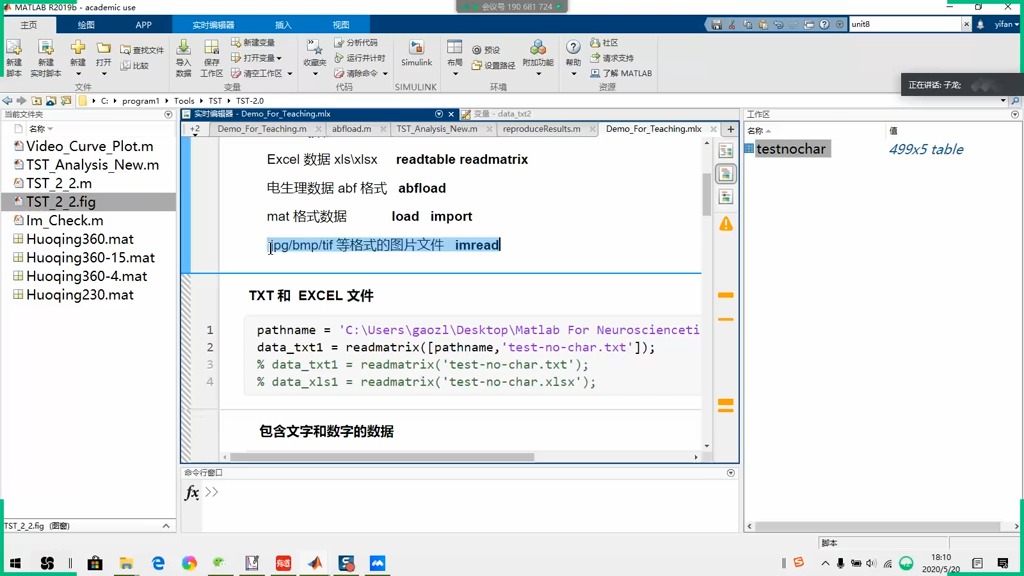Open the command window actions menu

(731, 473)
